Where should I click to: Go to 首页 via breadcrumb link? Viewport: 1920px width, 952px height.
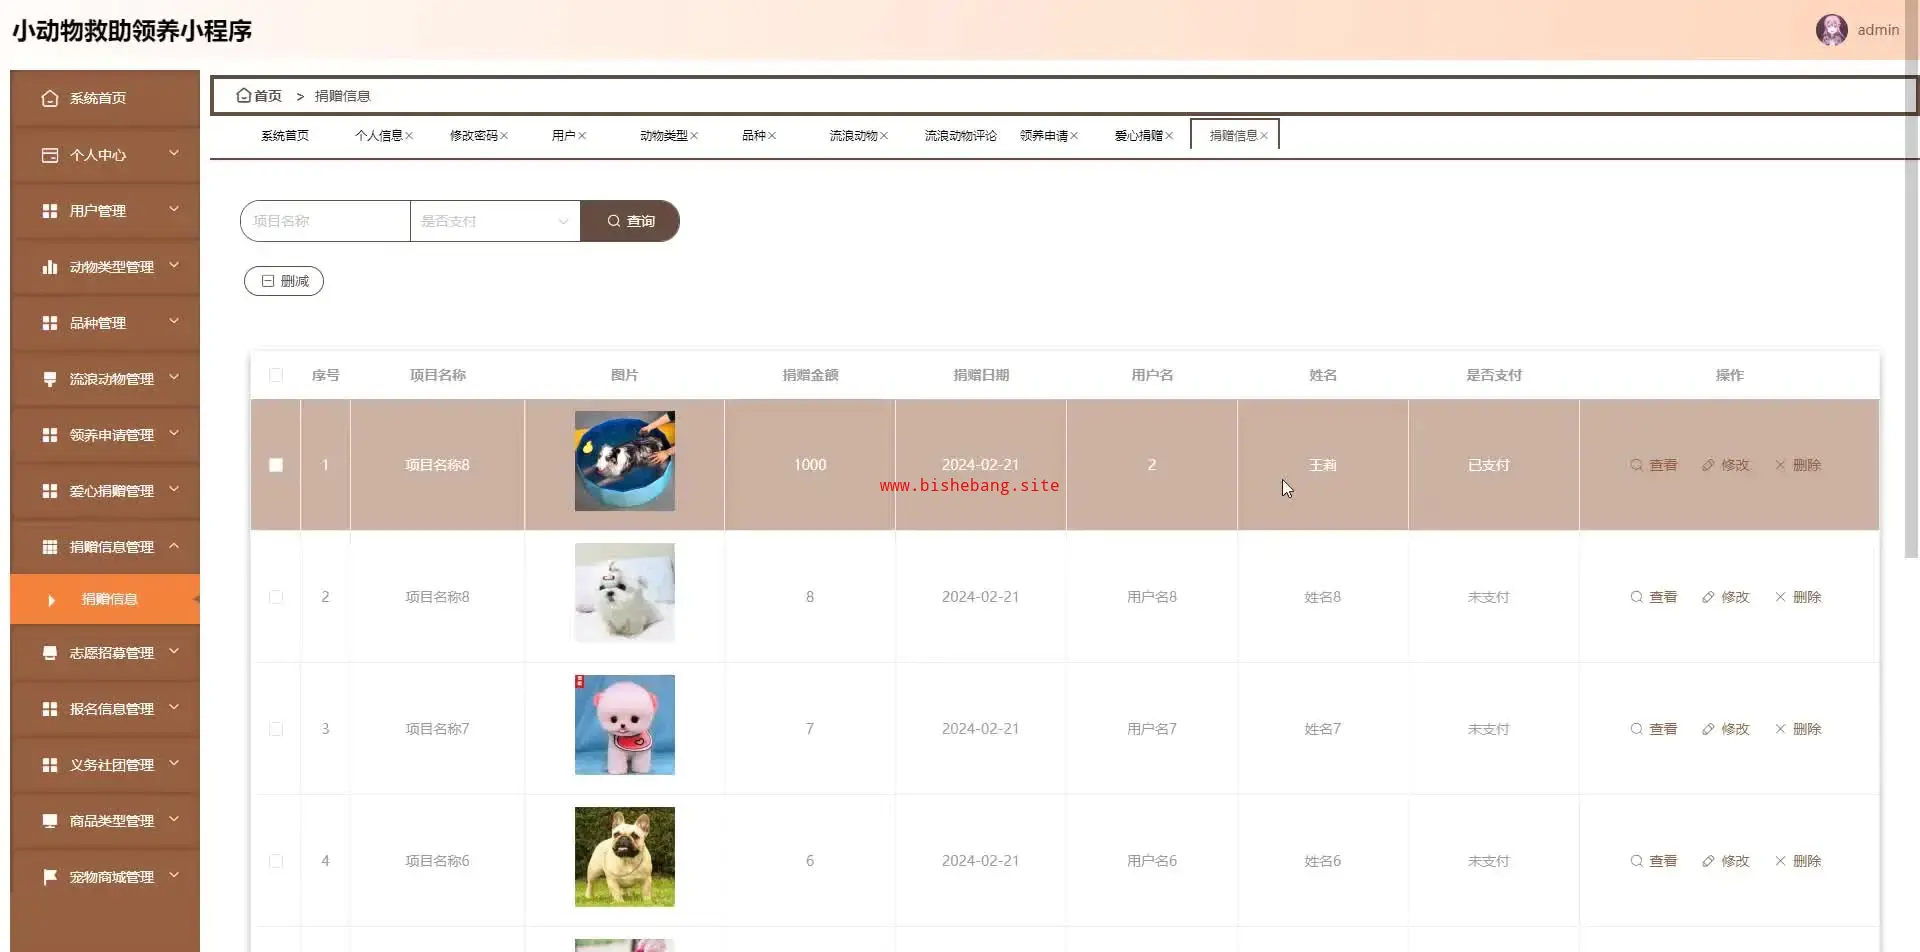pyautogui.click(x=267, y=96)
